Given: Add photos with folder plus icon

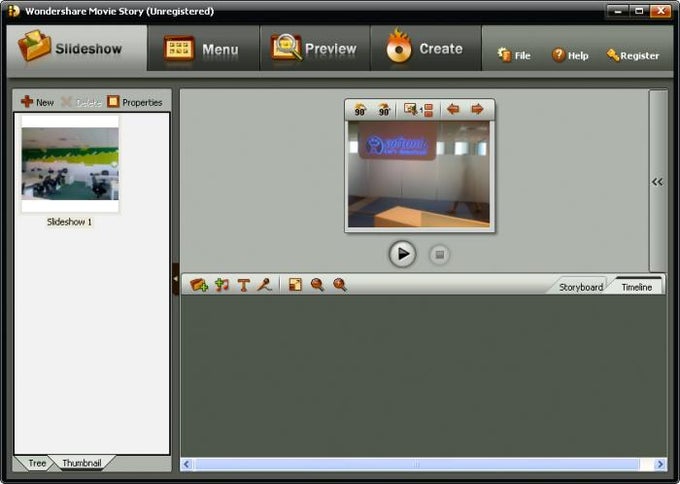Looking at the screenshot, I should click(x=199, y=285).
